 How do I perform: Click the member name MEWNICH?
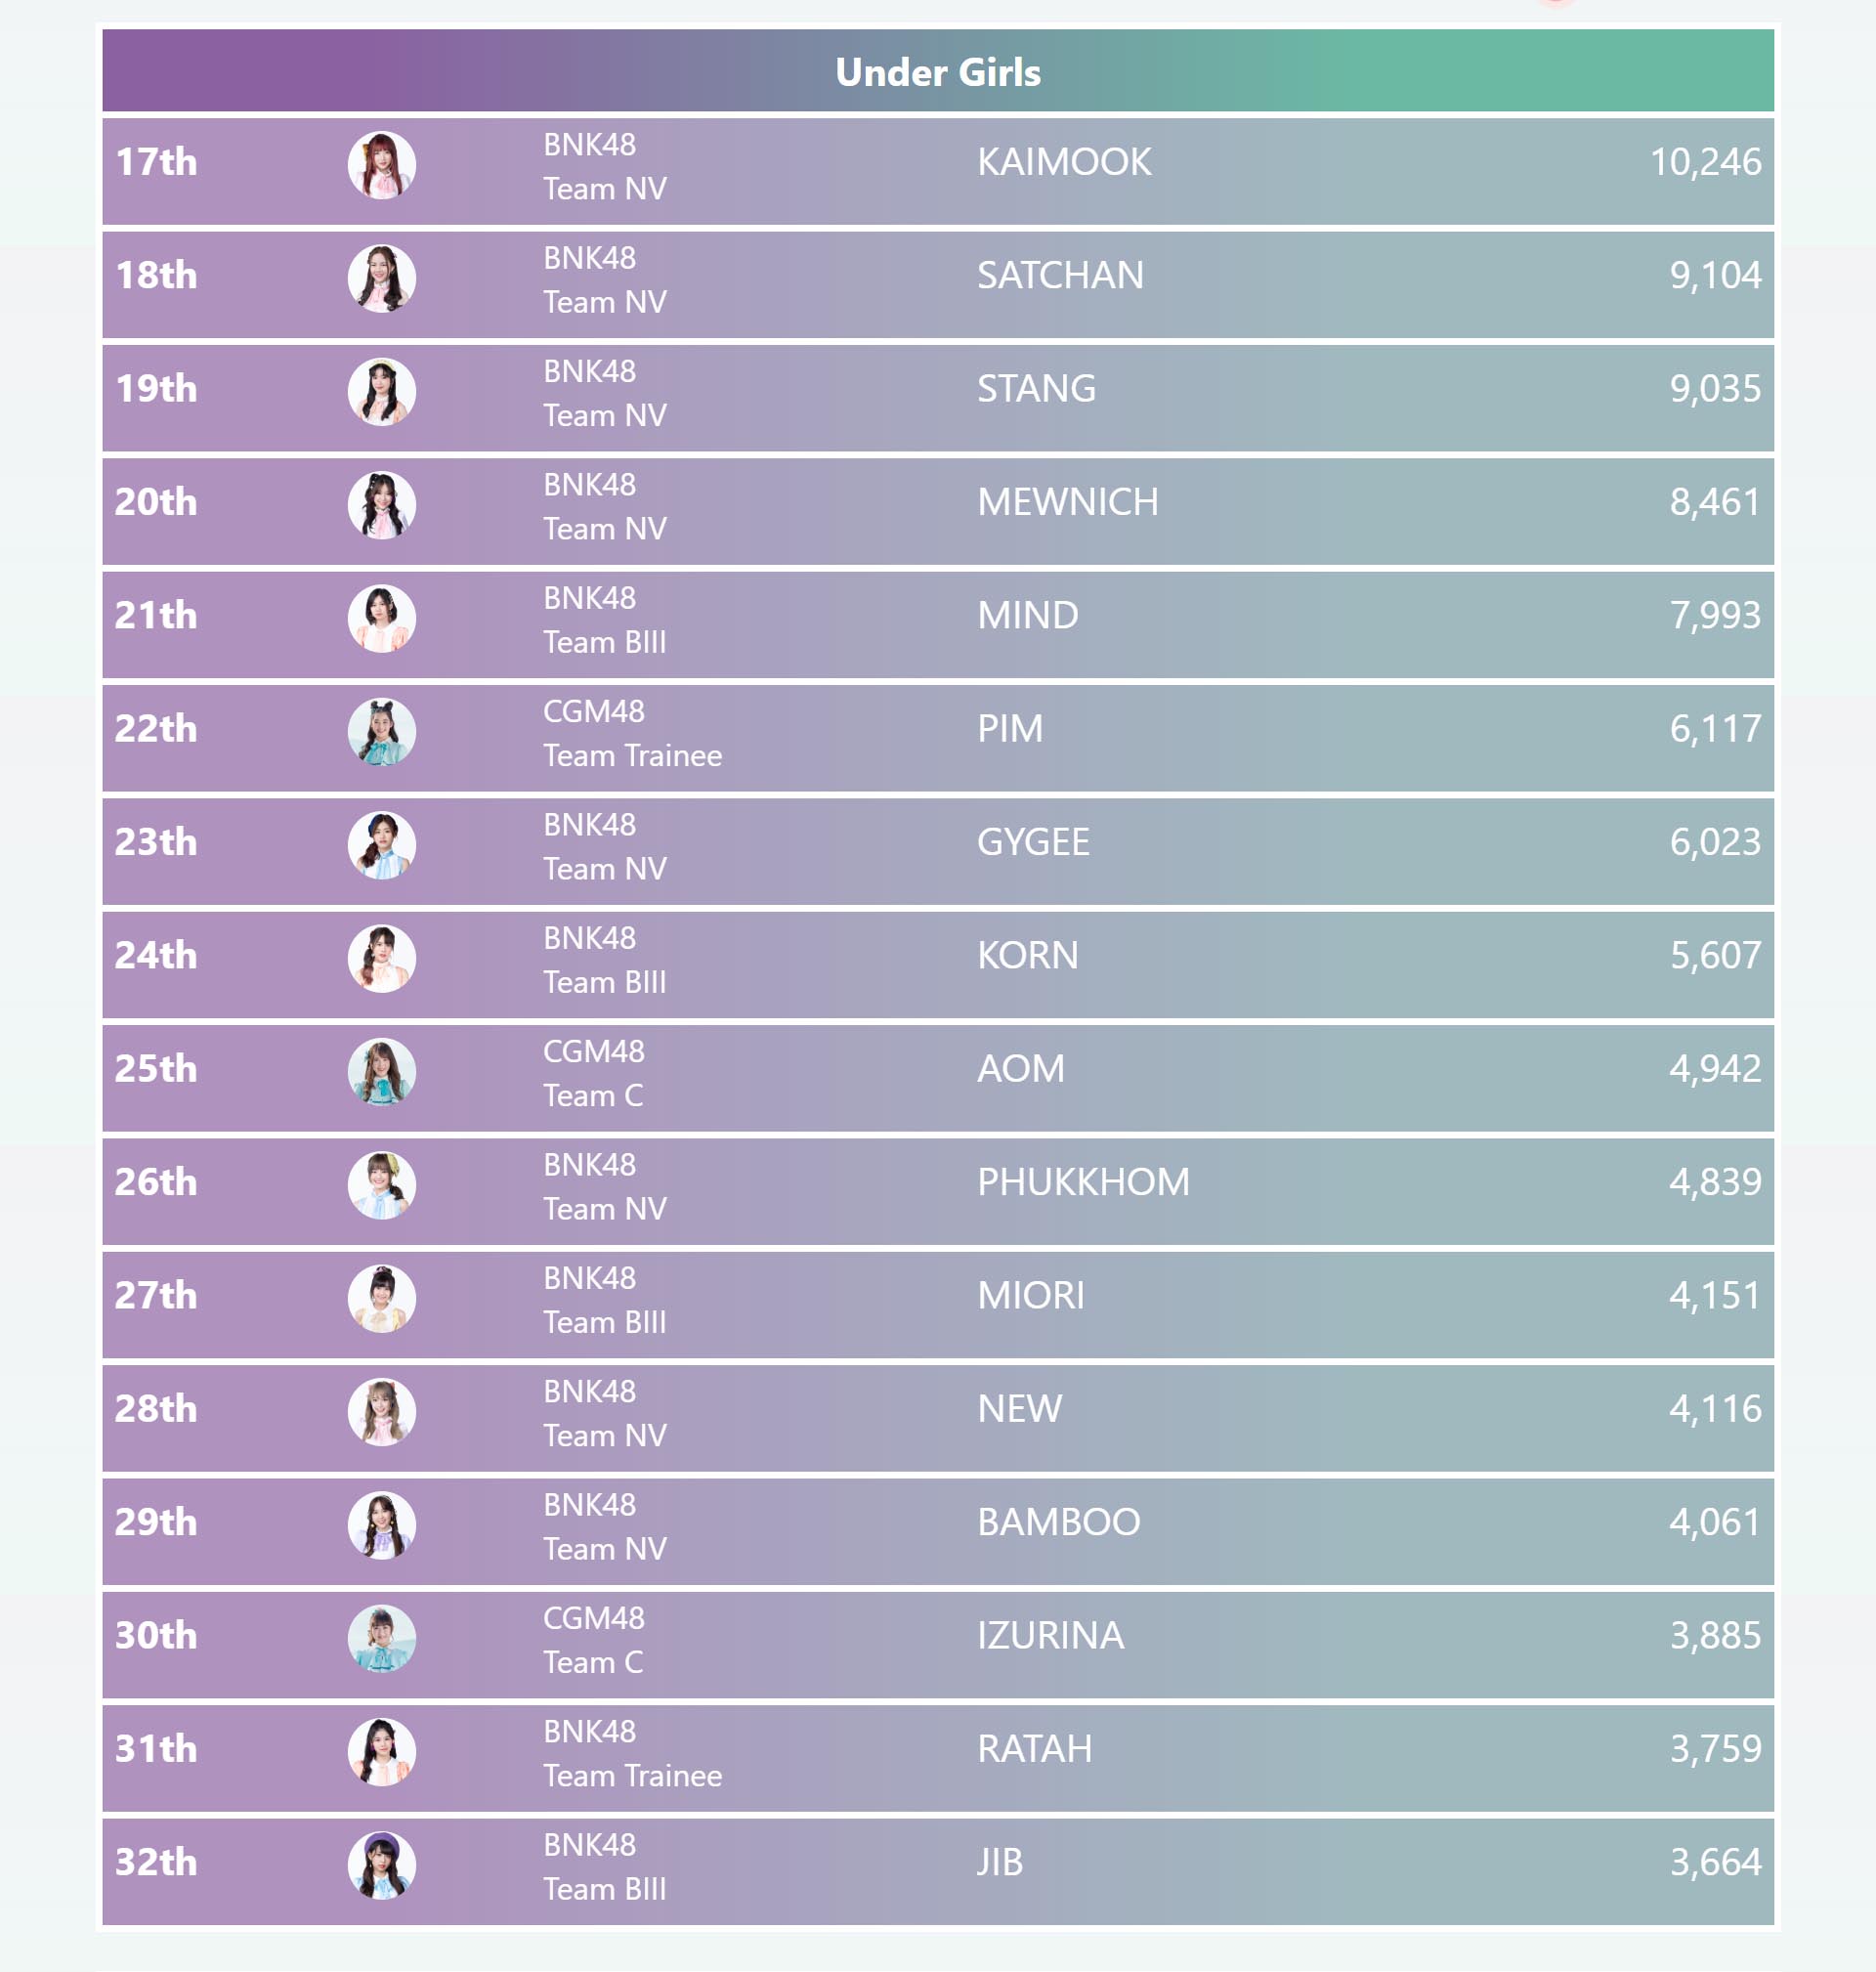[x=1067, y=502]
